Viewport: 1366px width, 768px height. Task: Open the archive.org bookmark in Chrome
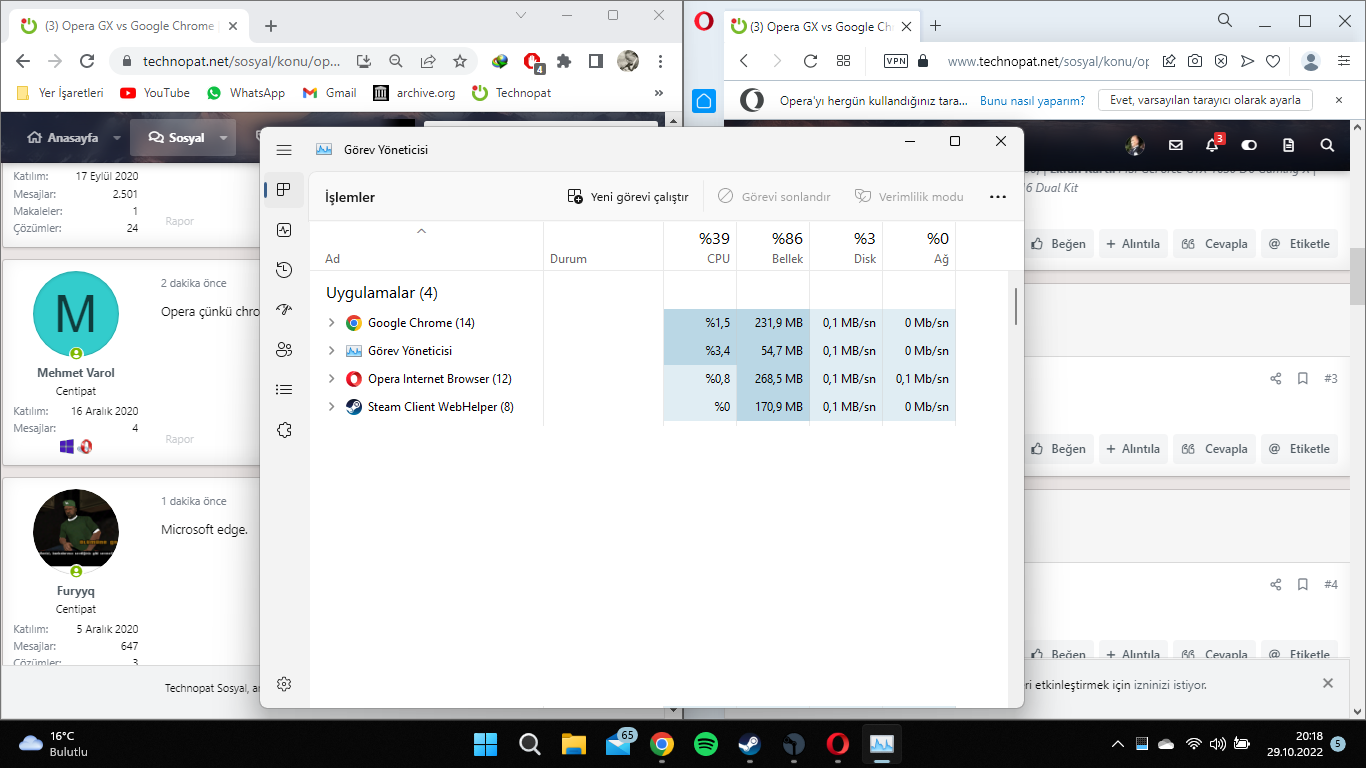(x=414, y=93)
